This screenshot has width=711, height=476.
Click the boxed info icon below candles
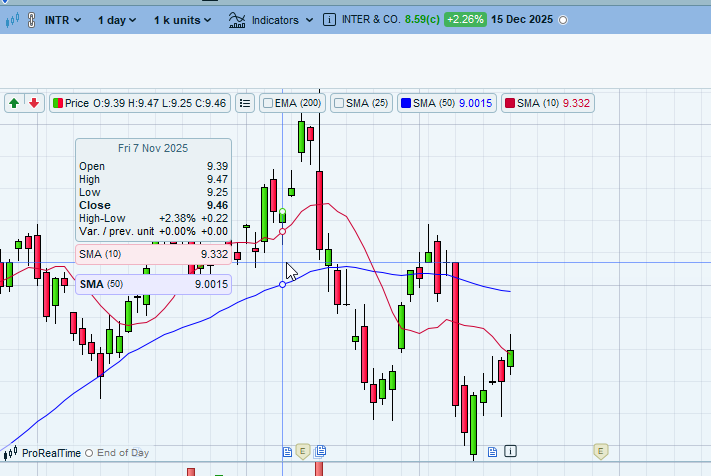pos(510,451)
